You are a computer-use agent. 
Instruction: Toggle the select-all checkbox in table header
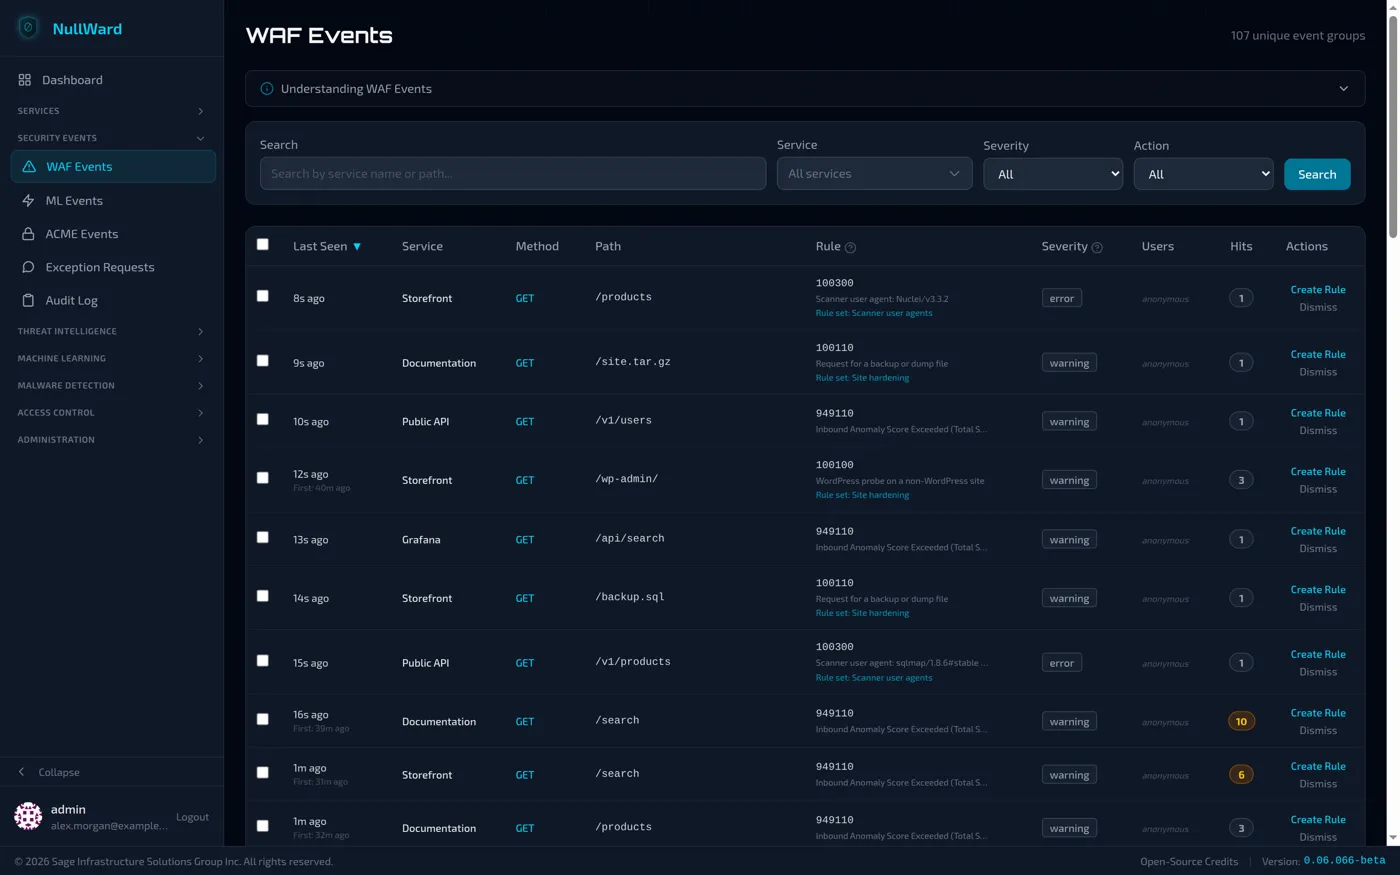[x=263, y=244]
